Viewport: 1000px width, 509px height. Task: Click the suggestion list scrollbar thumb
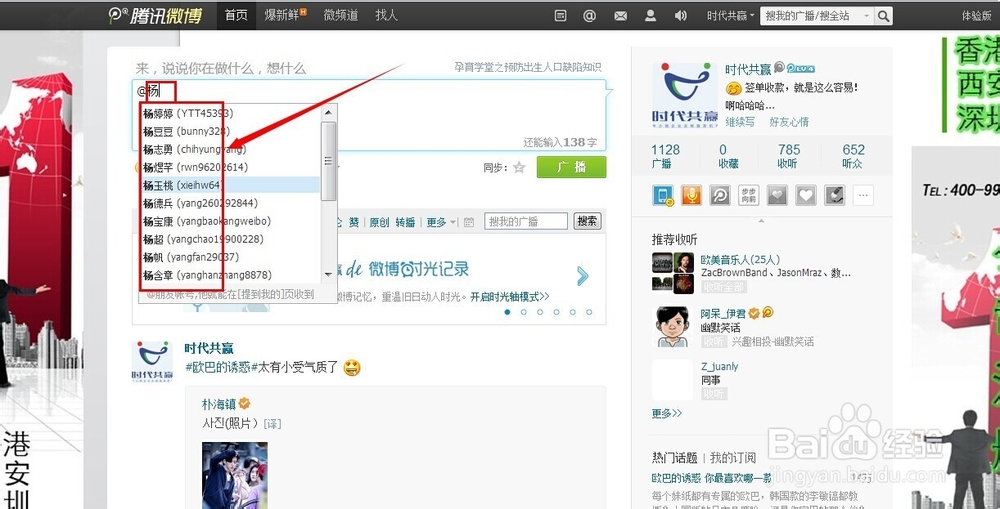[x=328, y=161]
